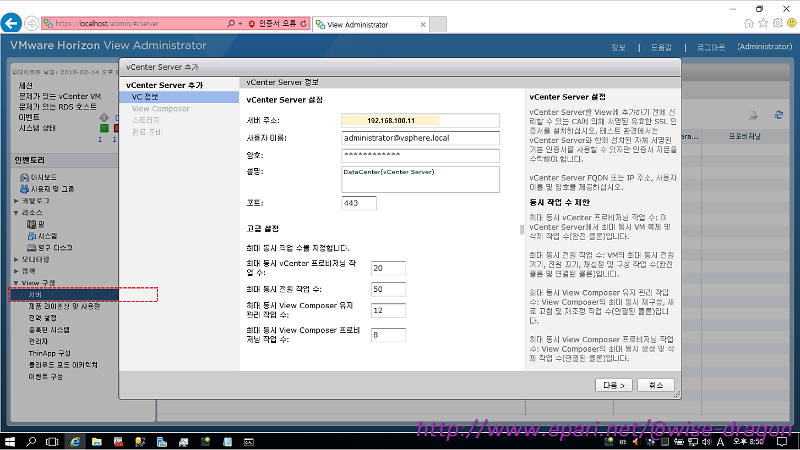Click 로그아웃 link in header
The width and height of the screenshot is (800, 450).
[x=711, y=47]
